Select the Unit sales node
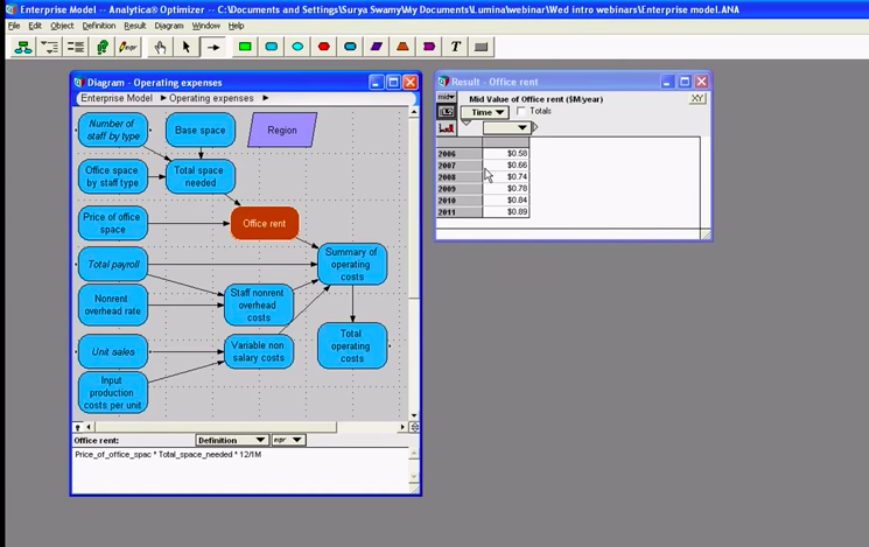The width and height of the screenshot is (869, 547). click(113, 351)
